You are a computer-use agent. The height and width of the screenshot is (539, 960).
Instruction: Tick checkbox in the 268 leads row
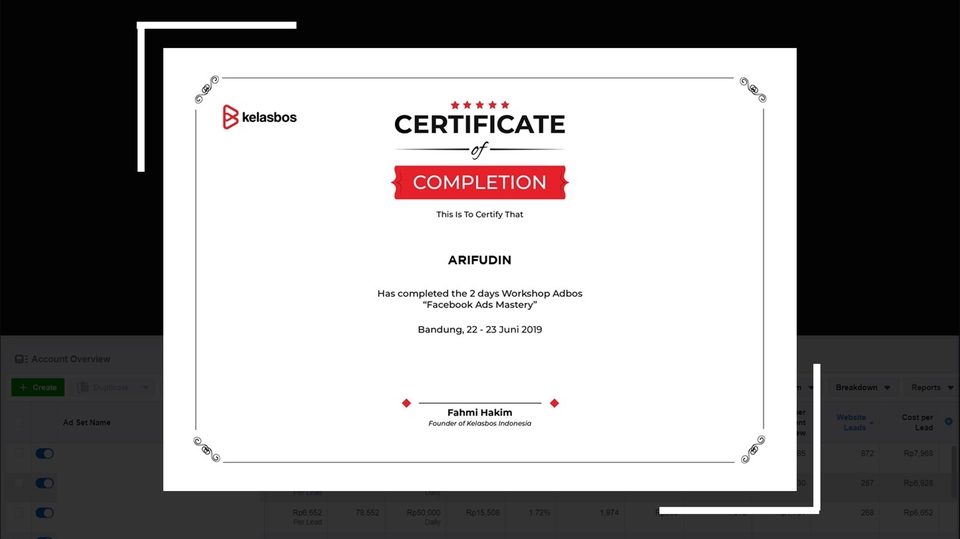click(18, 512)
